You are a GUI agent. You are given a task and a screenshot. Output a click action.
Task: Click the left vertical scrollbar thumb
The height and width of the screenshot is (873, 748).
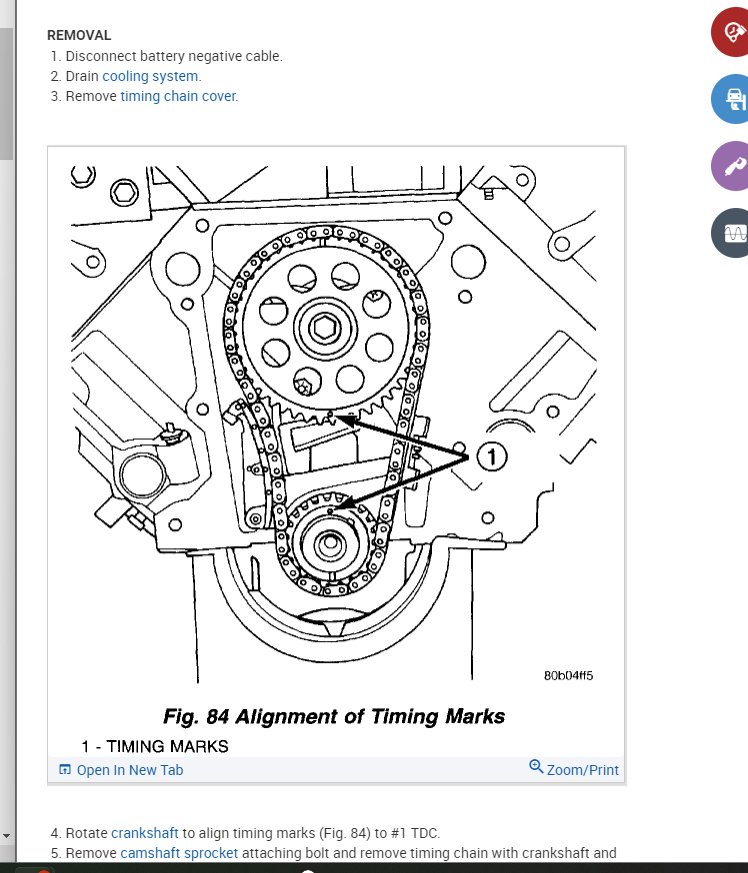6,94
